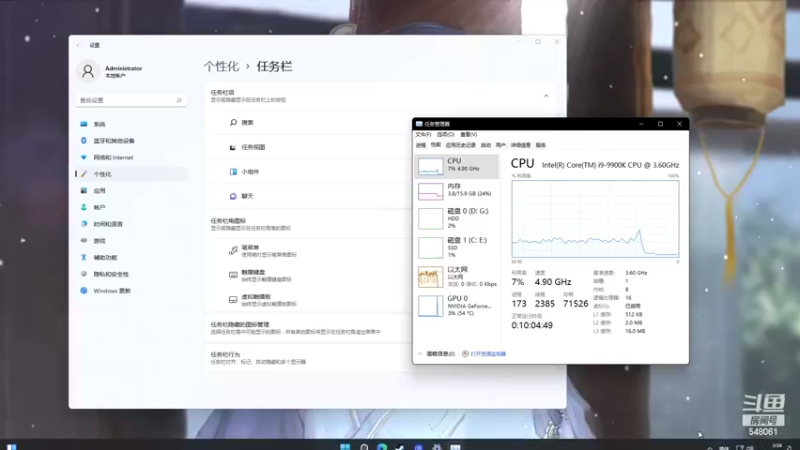The image size is (800, 450).
Task: Expand the 任务栏角图标 section
Action: click(309, 224)
